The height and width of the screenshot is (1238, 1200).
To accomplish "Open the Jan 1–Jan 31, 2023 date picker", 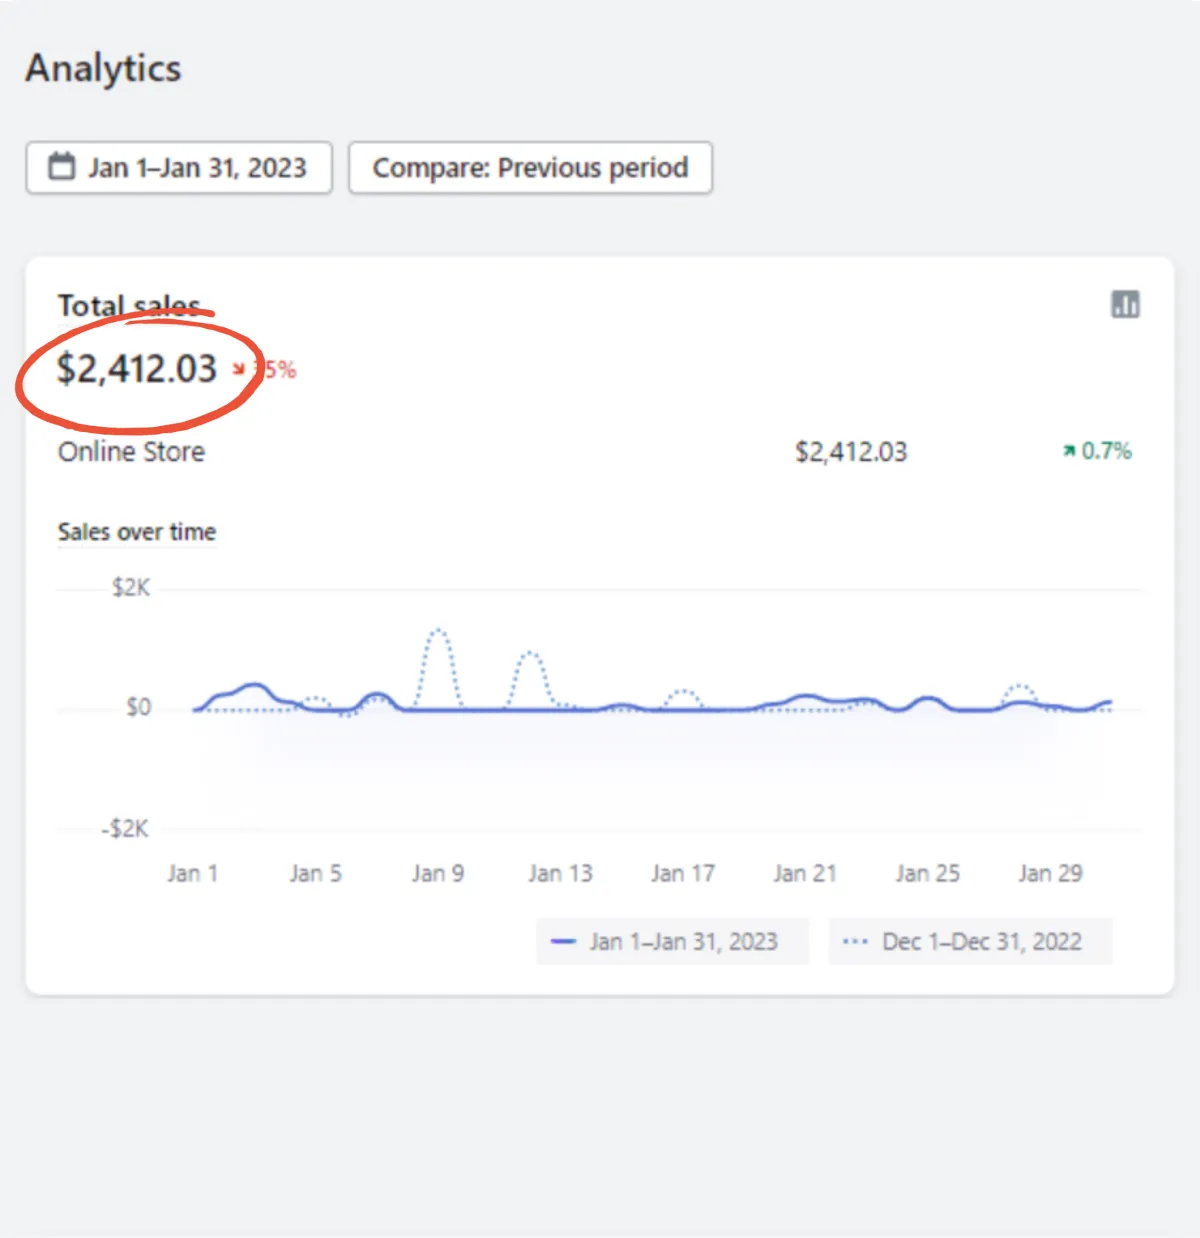I will [x=179, y=168].
